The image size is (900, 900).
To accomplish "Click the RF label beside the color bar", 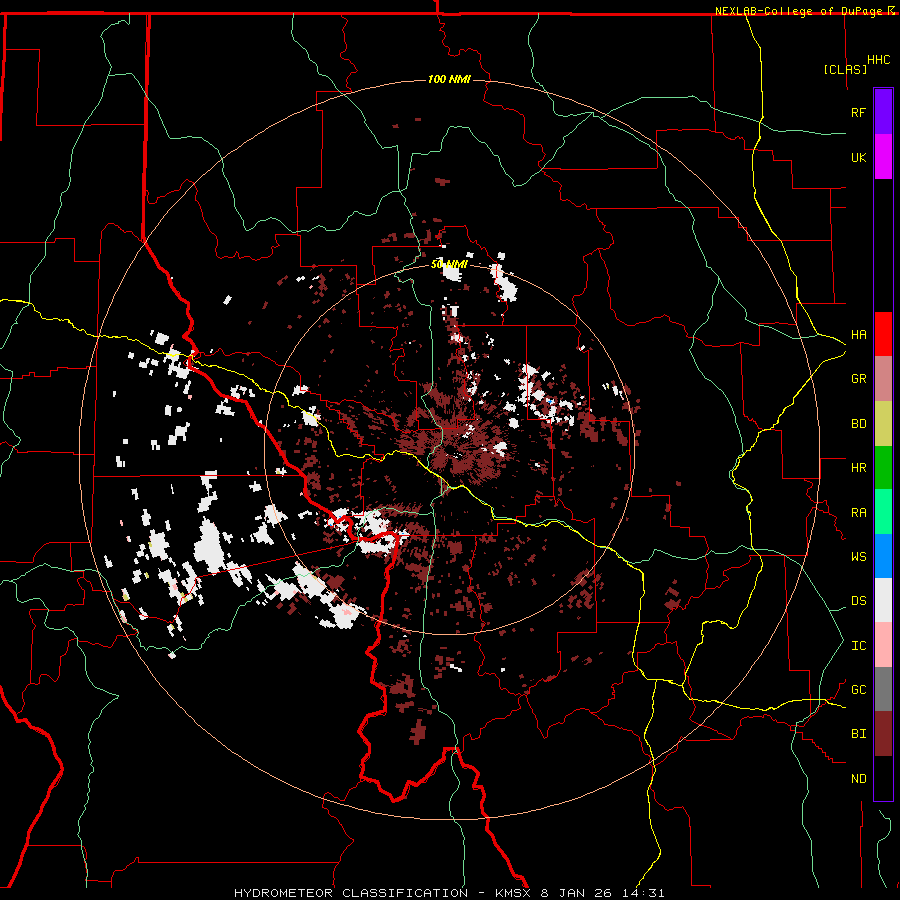I will (x=858, y=112).
